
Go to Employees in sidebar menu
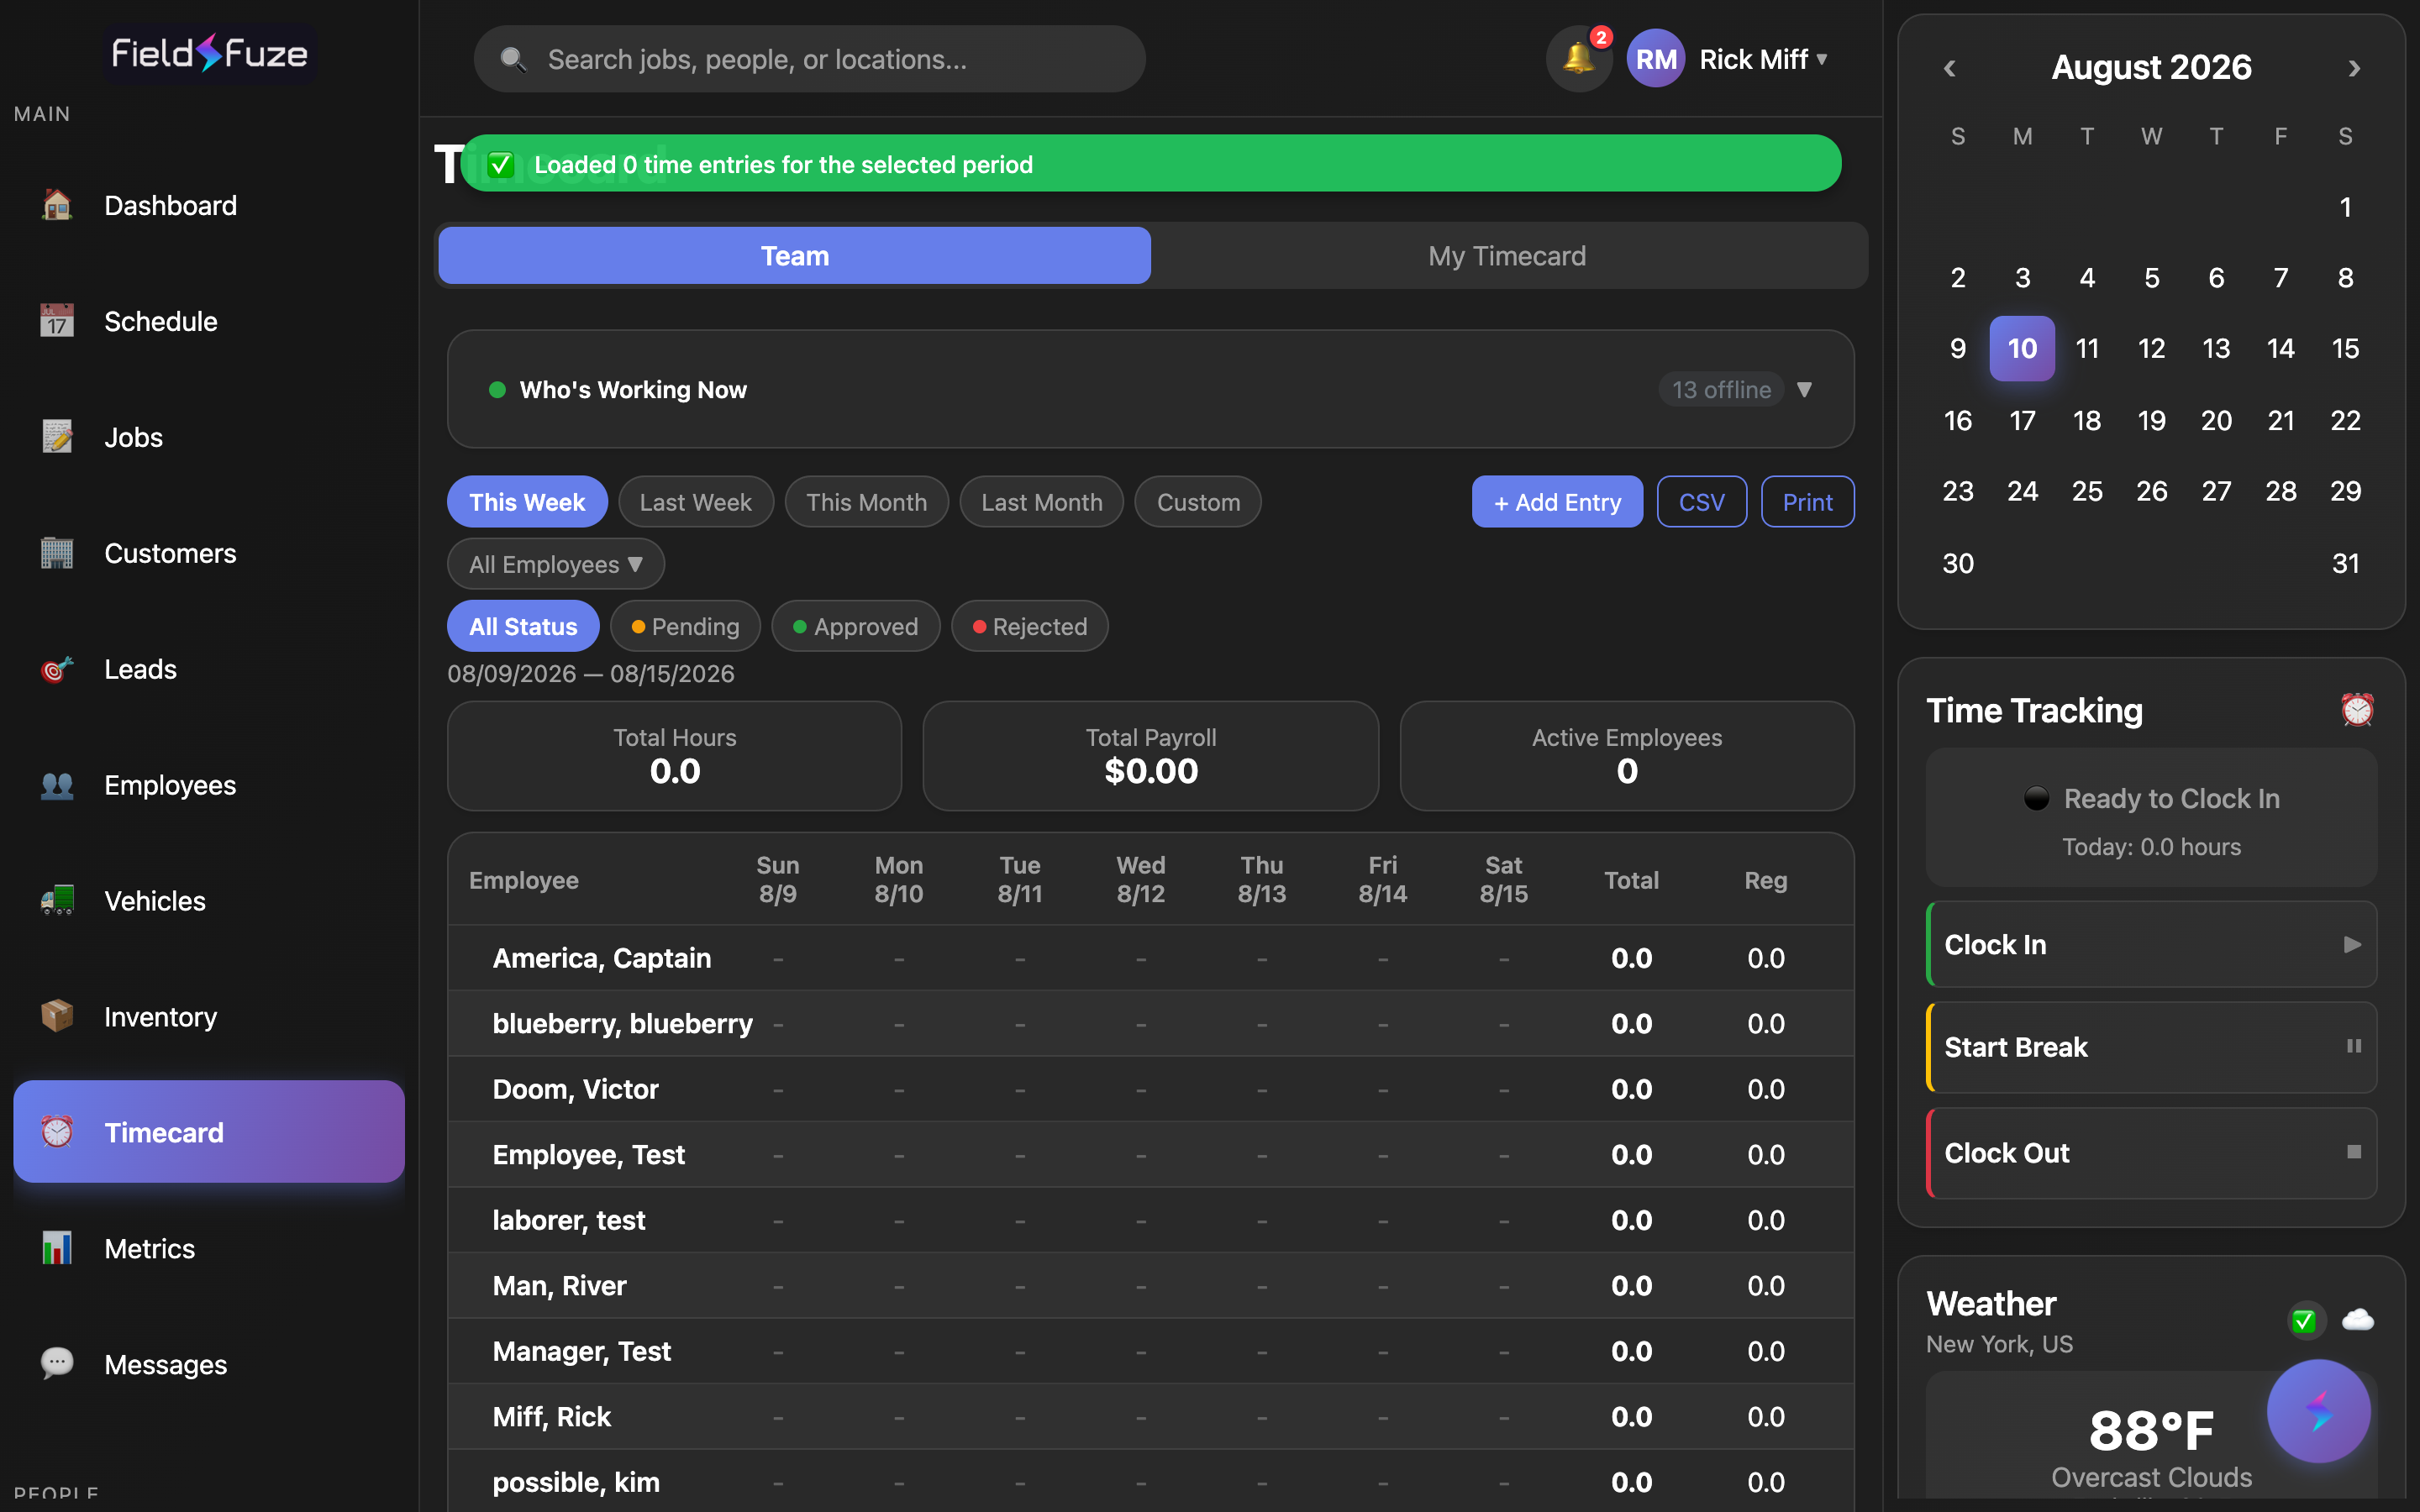pyautogui.click(x=209, y=785)
